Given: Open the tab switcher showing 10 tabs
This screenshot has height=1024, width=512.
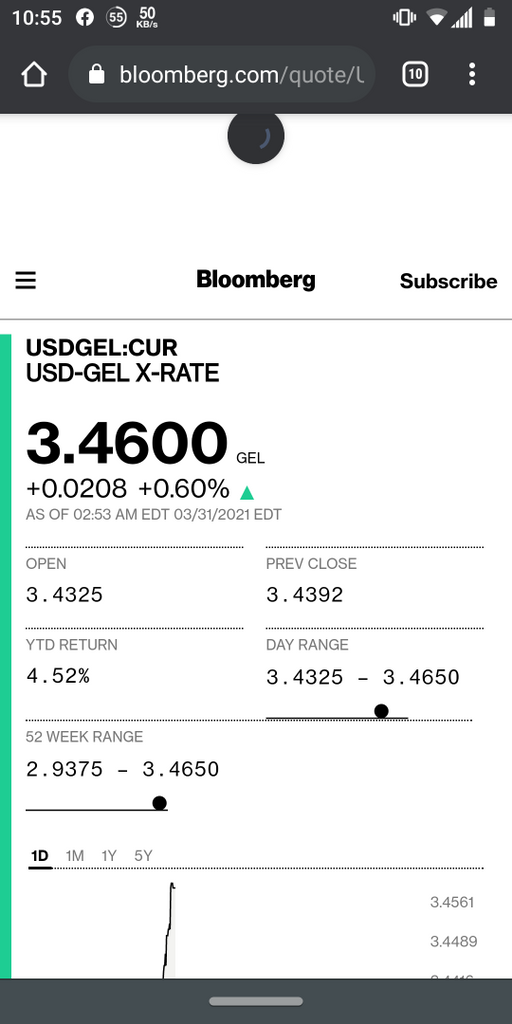Looking at the screenshot, I should [415, 74].
